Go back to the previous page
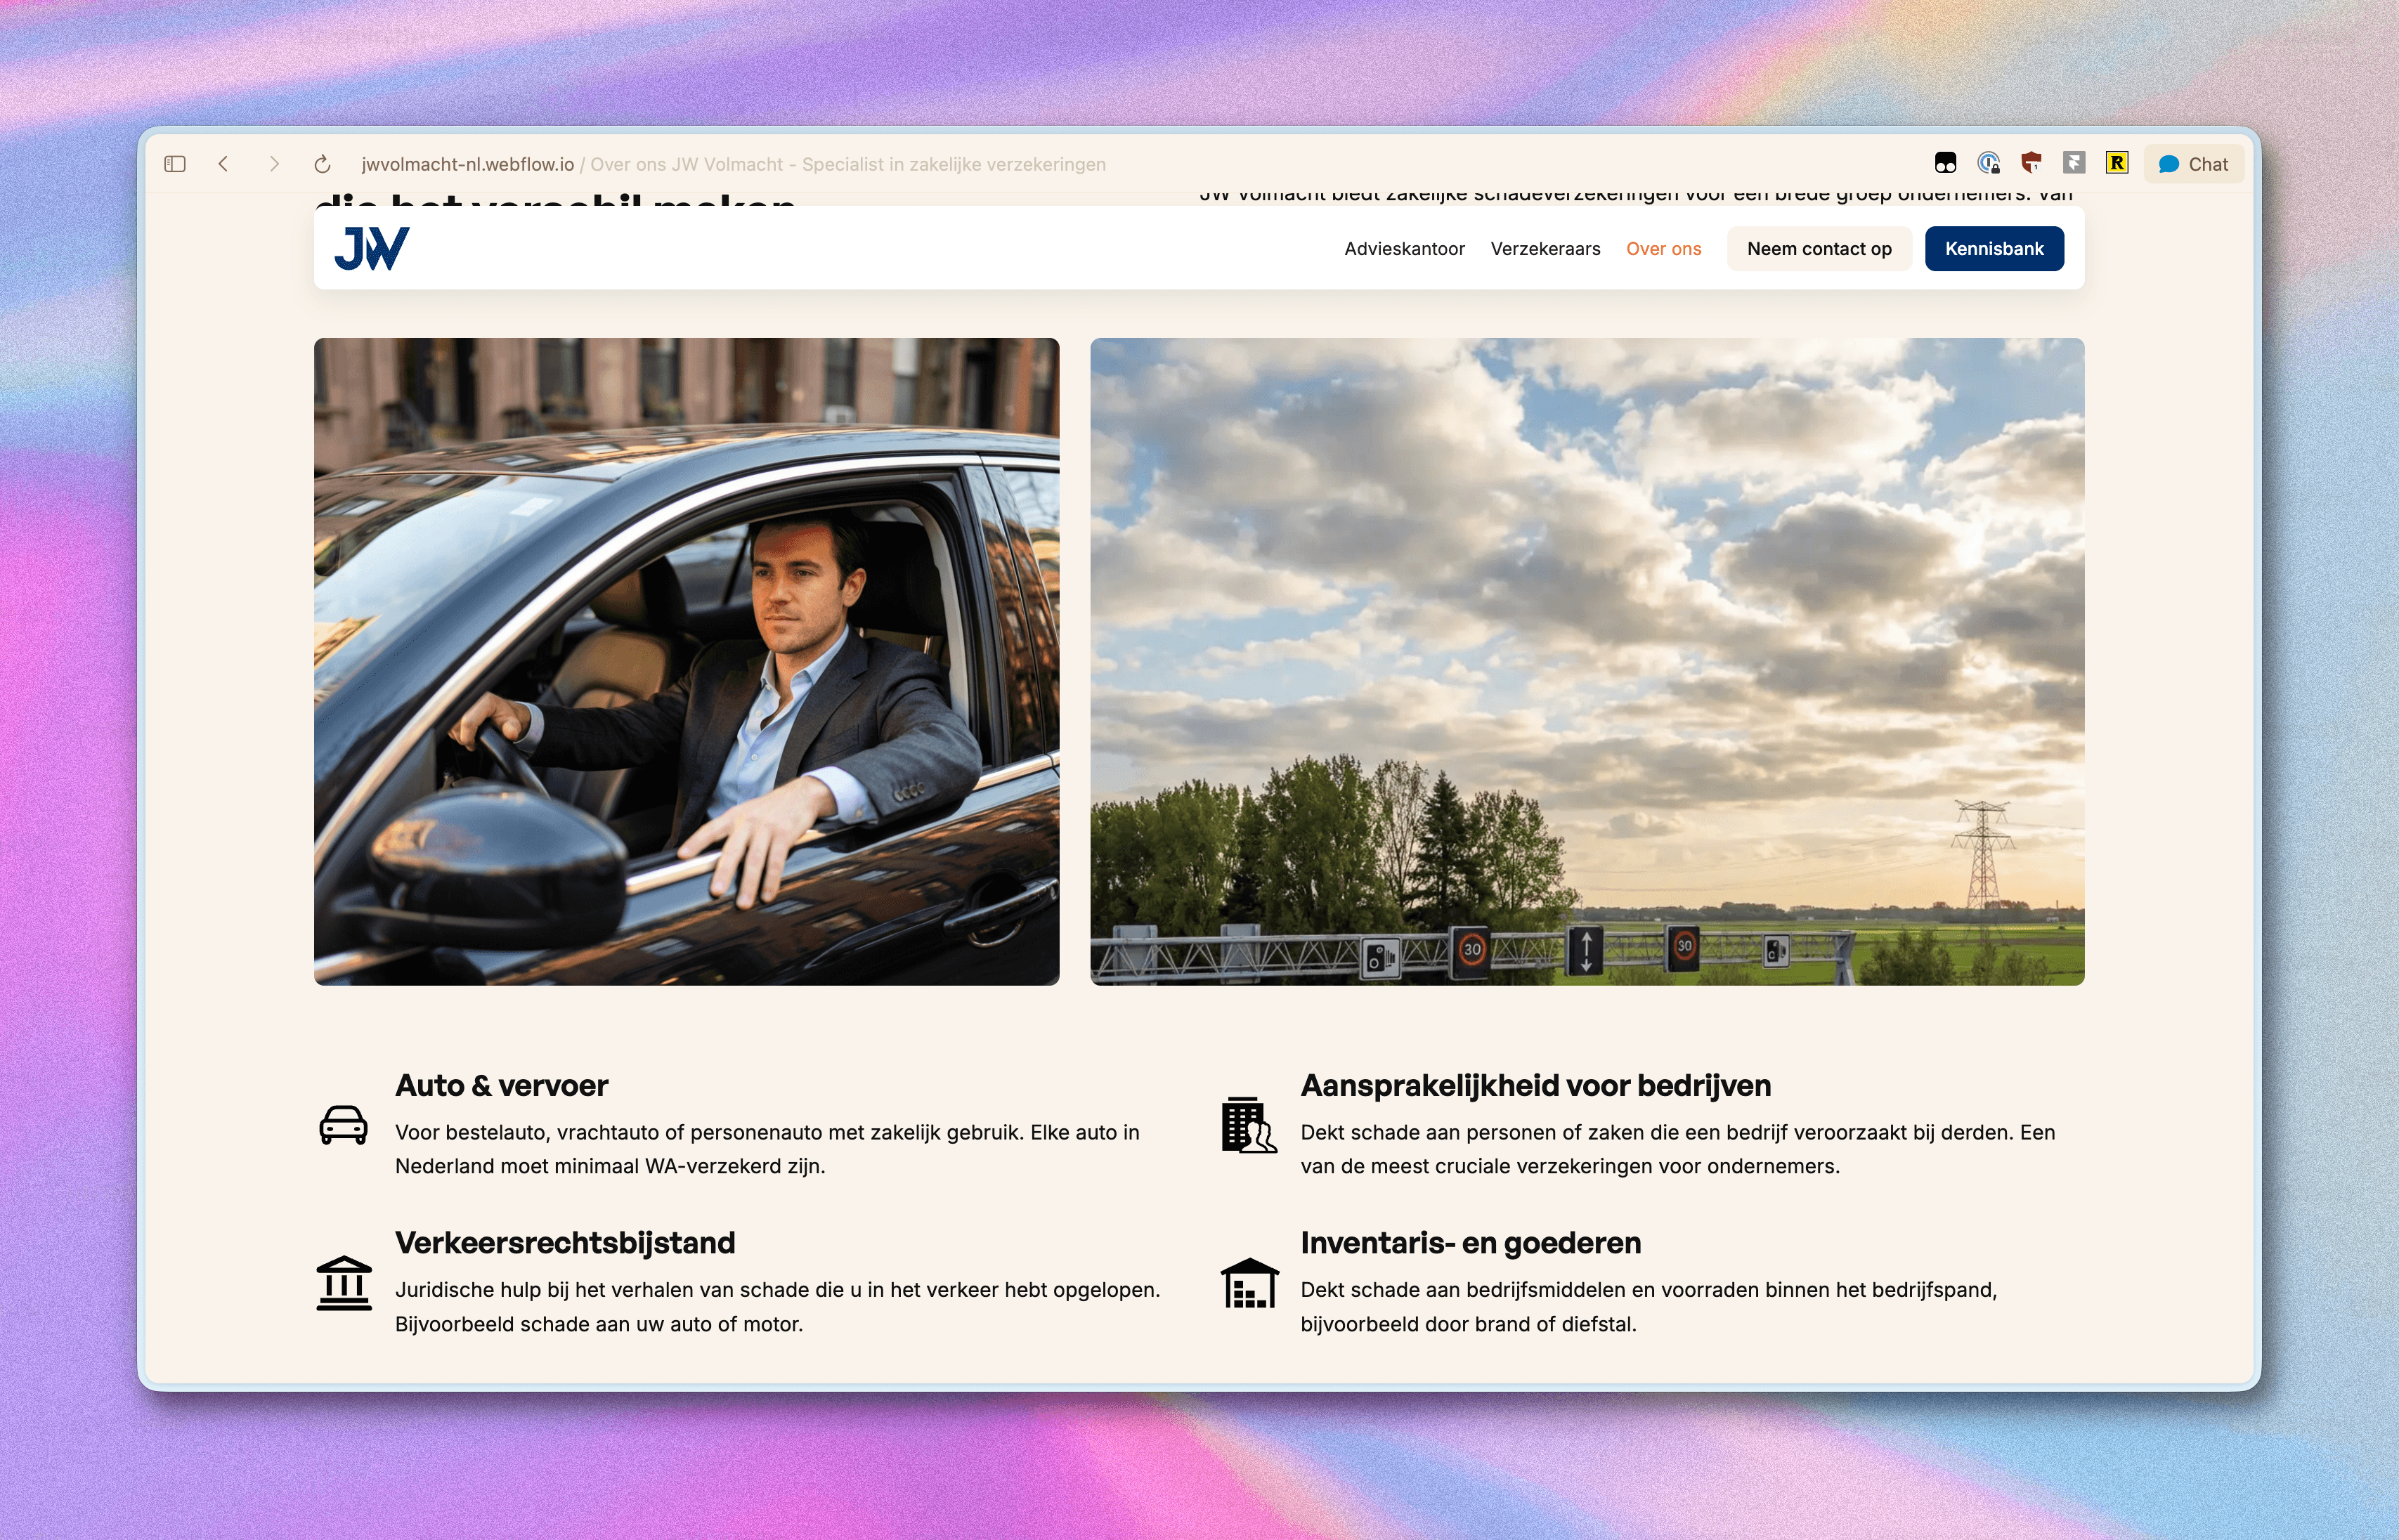Screen dimensions: 2399x1540 point(224,164)
